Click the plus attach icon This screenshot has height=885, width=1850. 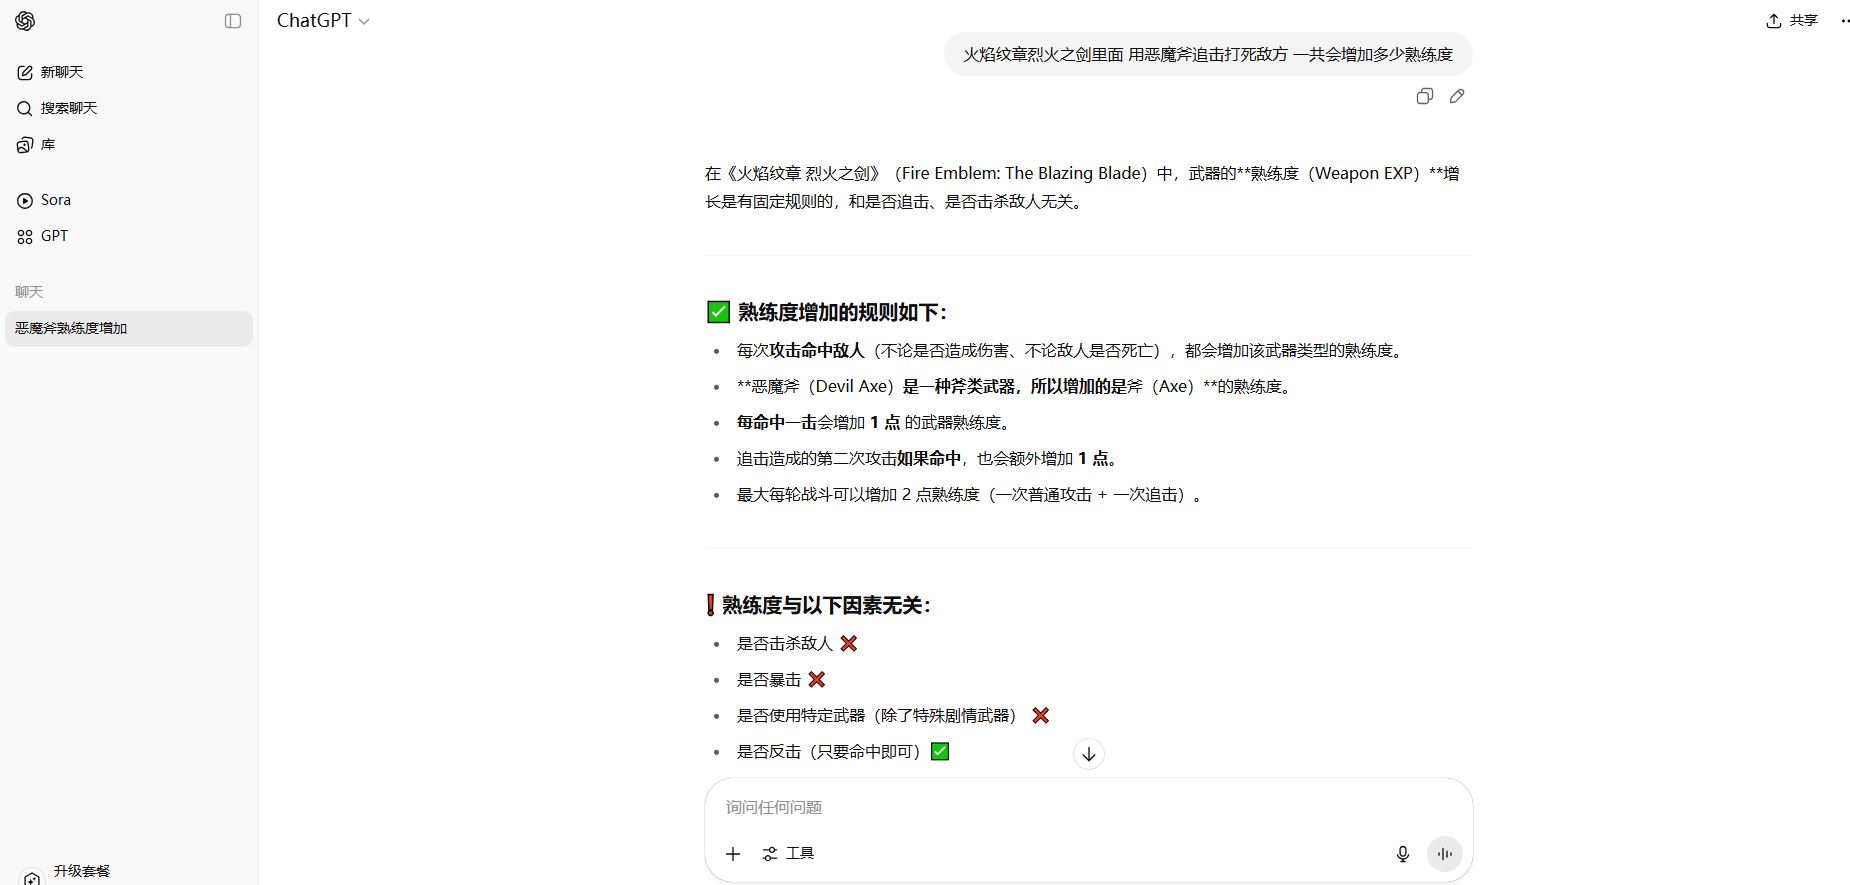pyautogui.click(x=733, y=853)
